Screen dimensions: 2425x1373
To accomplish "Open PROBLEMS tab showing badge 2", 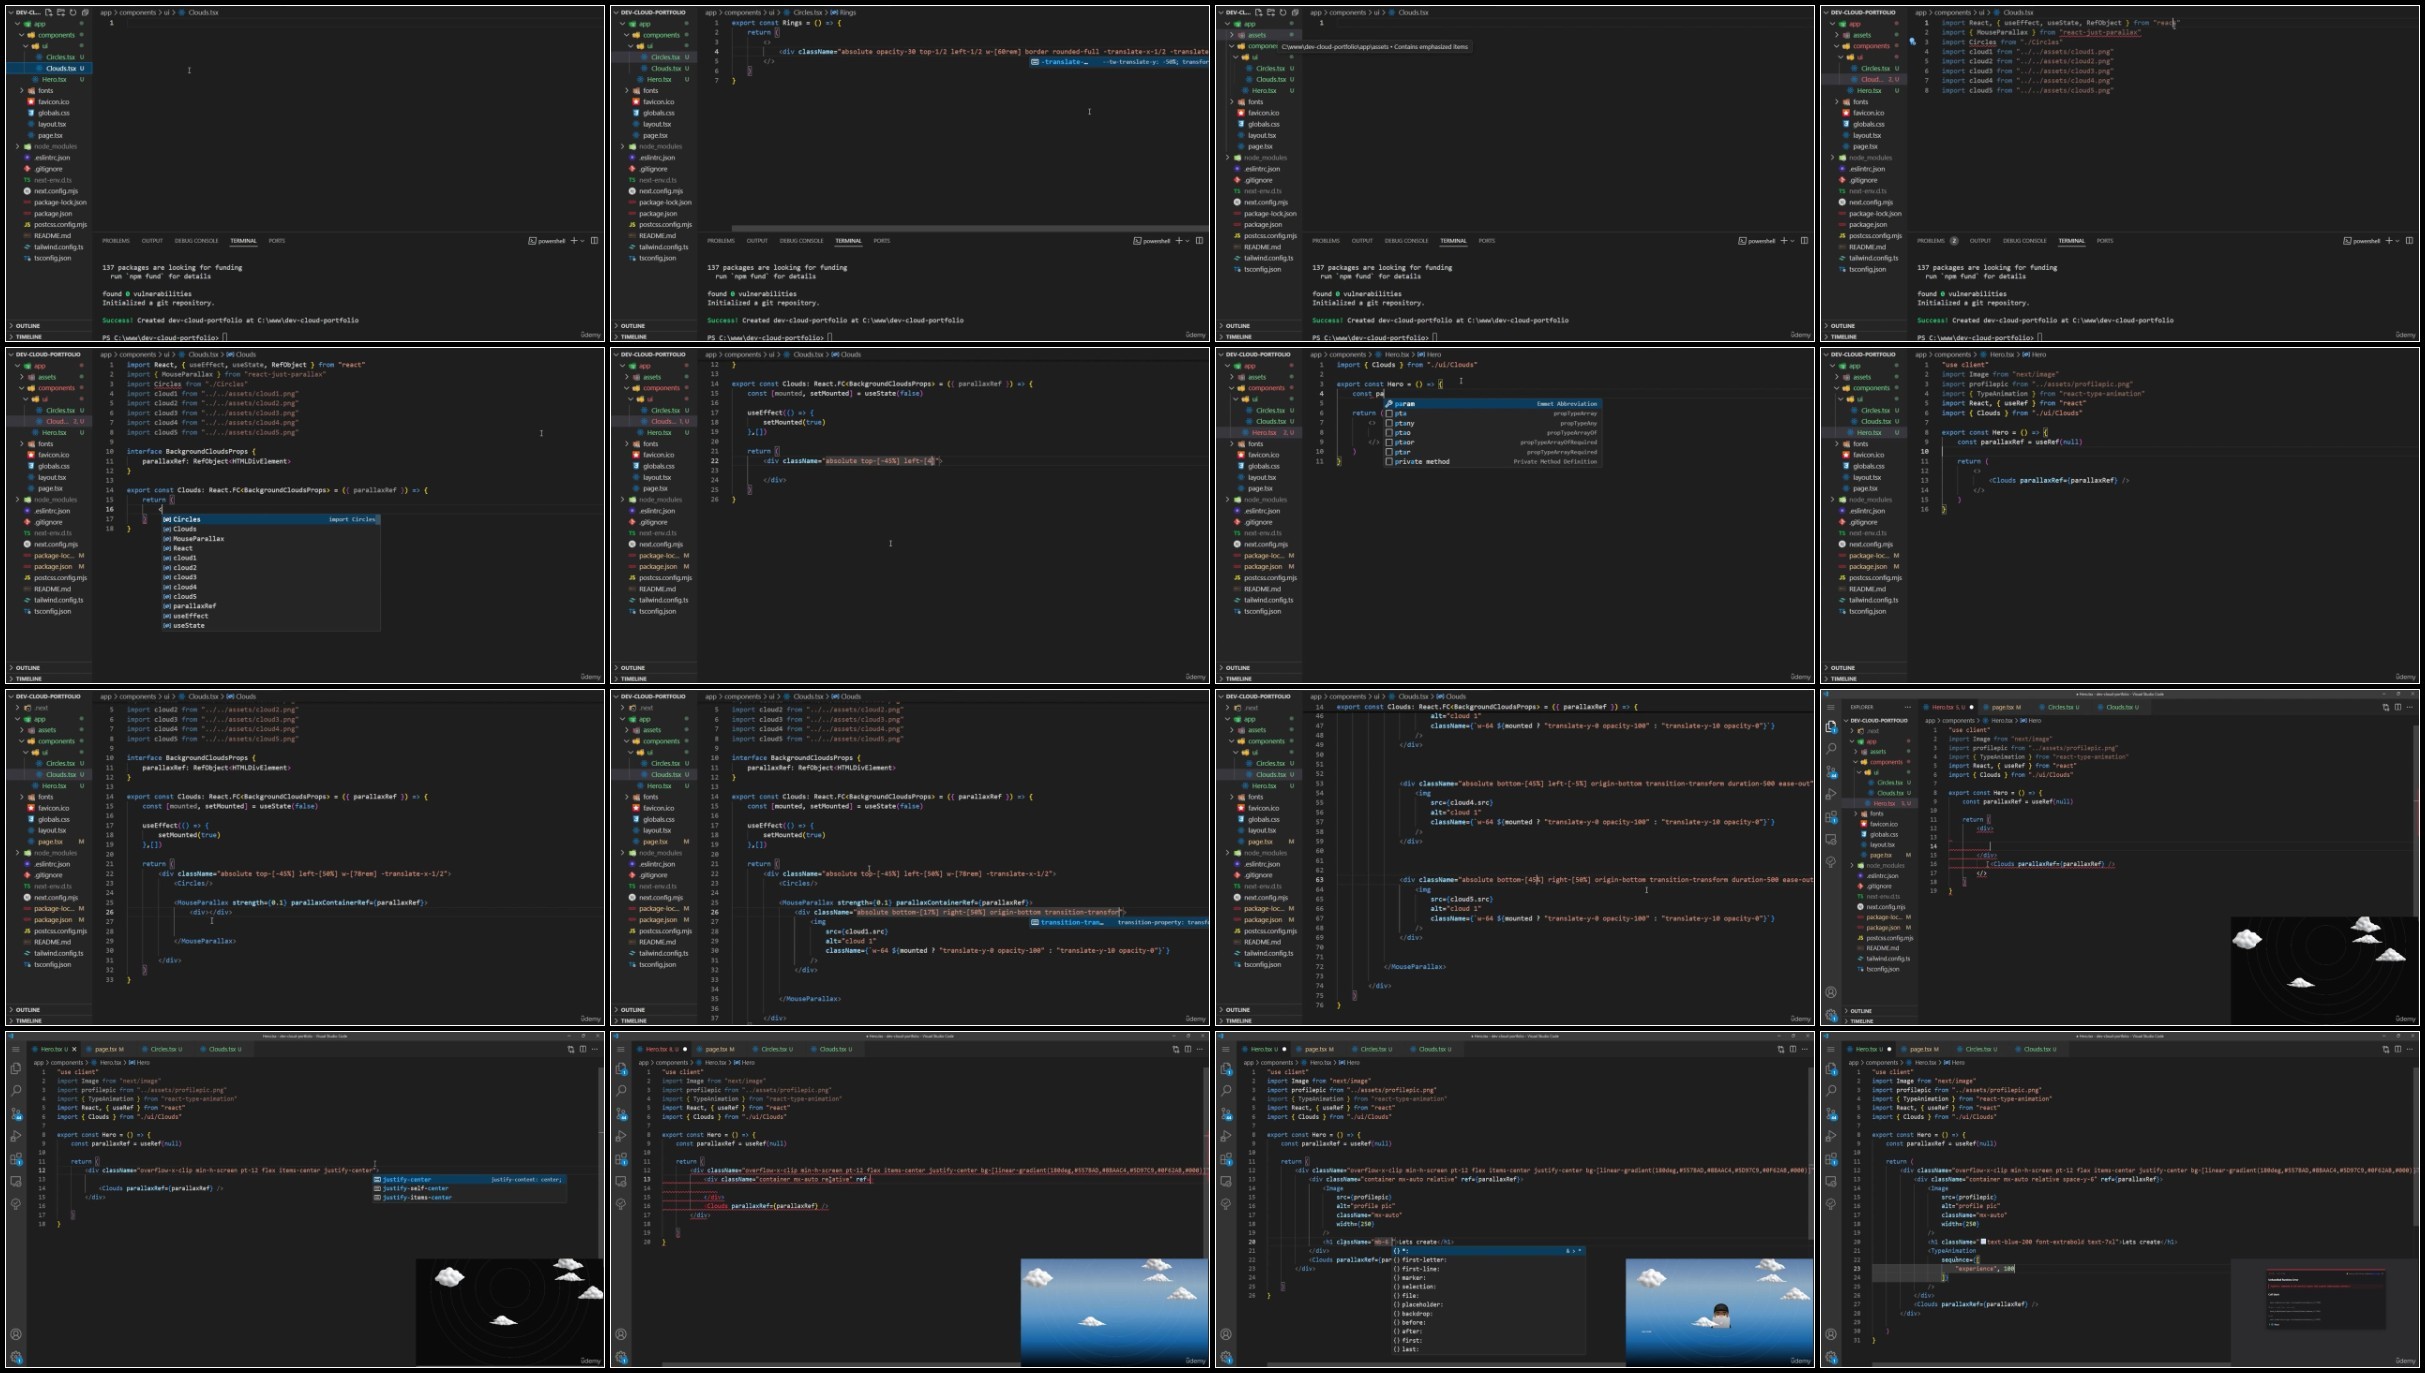I will coord(1937,240).
